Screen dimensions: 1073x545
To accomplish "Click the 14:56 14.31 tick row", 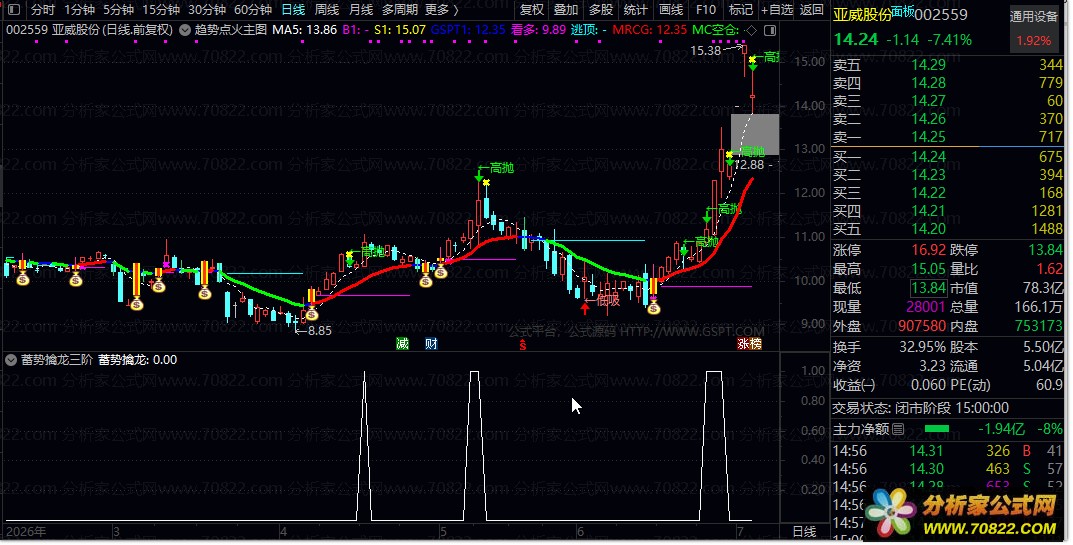I will pyautogui.click(x=948, y=451).
